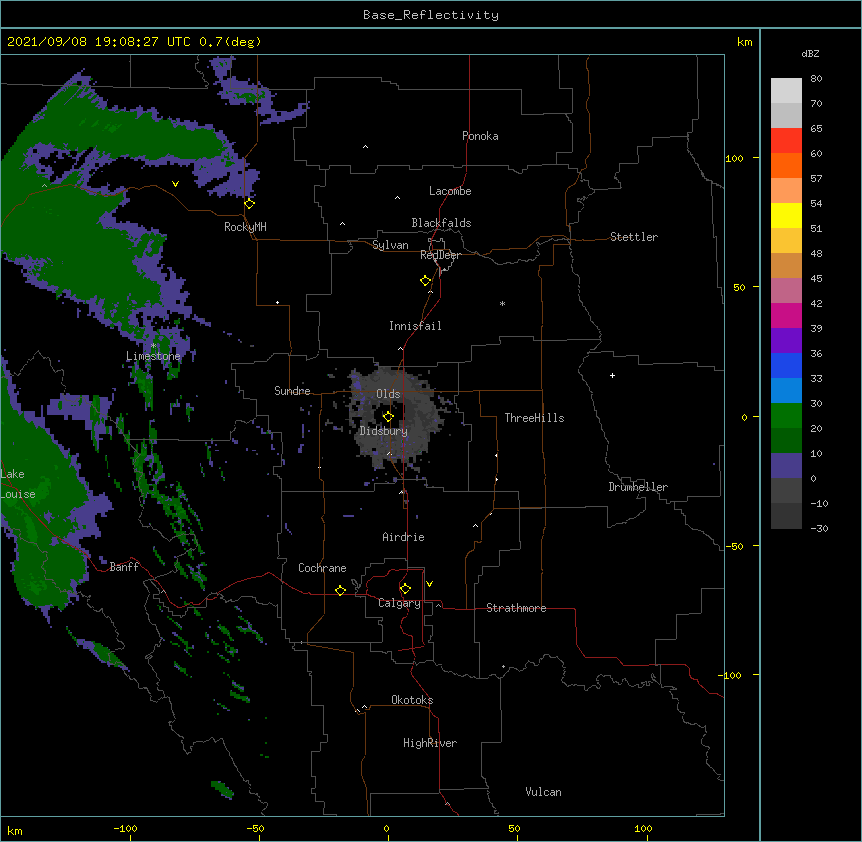Click the yellow diamond marker south of RedDeer
The height and width of the screenshot is (842, 862).
click(x=426, y=281)
